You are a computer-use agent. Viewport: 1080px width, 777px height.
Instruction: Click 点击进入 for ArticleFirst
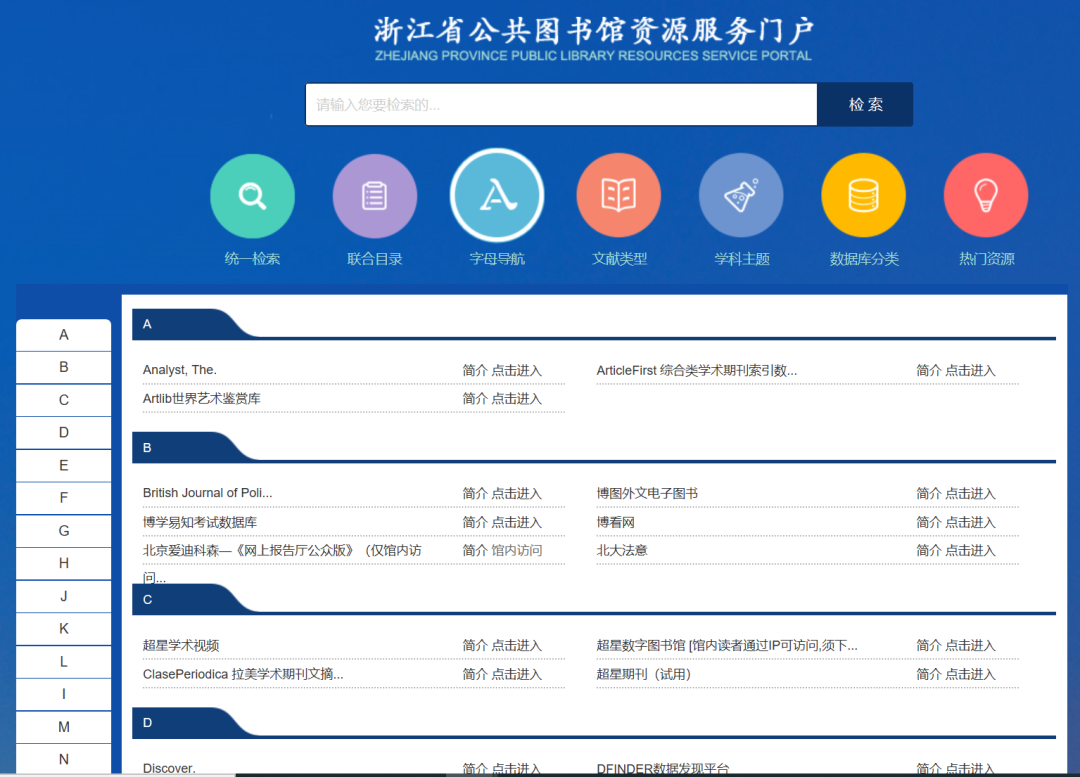point(970,371)
